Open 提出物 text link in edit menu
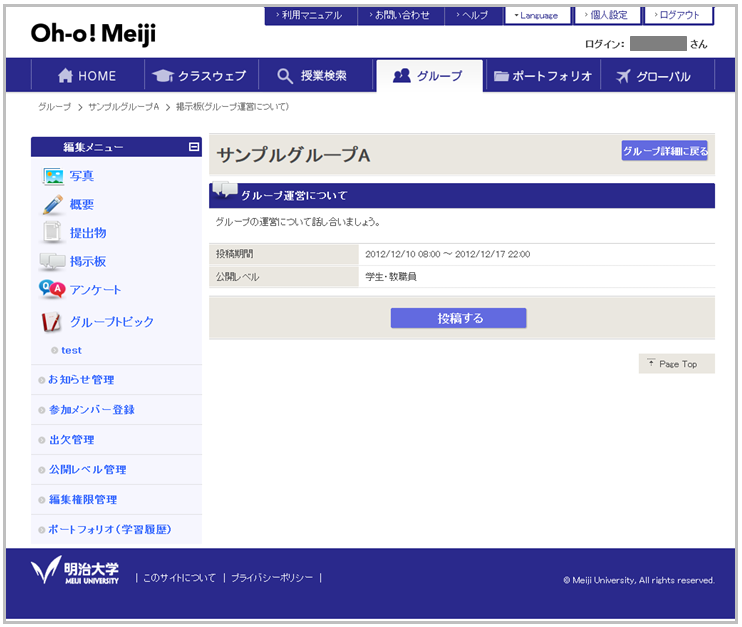 point(88,233)
